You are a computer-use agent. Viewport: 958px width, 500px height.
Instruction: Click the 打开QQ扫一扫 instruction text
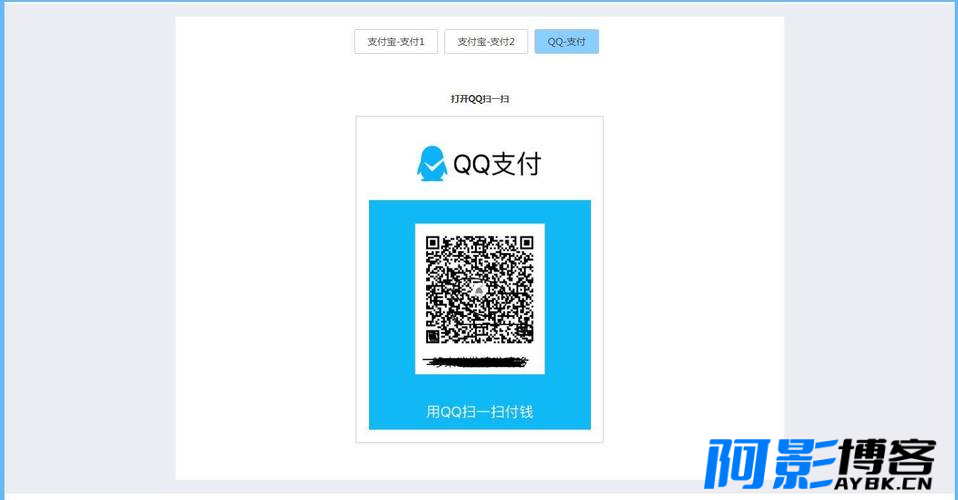point(480,98)
